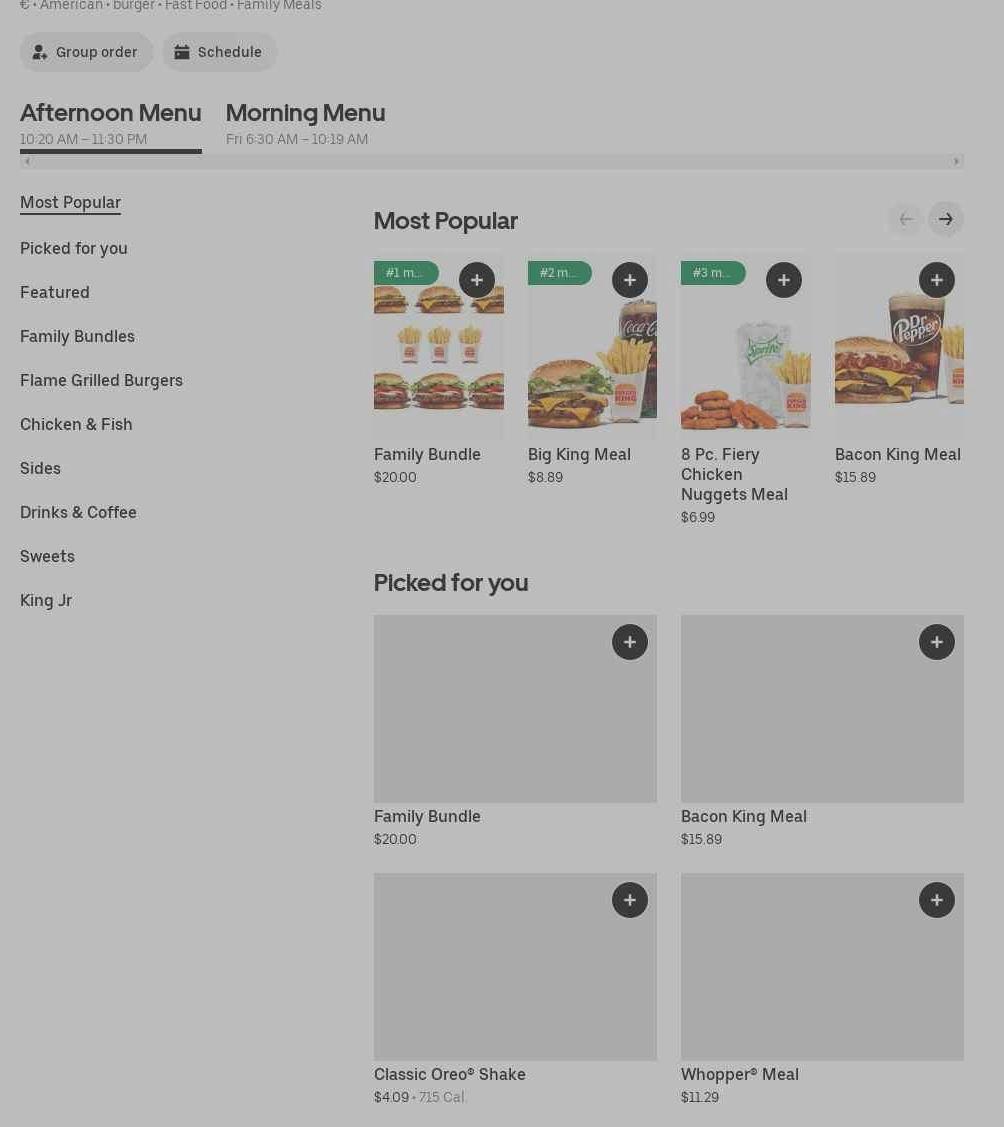Click the menu tabs horizontal scrollbar track
Viewport: 1004px width, 1127px height.
point(600,162)
